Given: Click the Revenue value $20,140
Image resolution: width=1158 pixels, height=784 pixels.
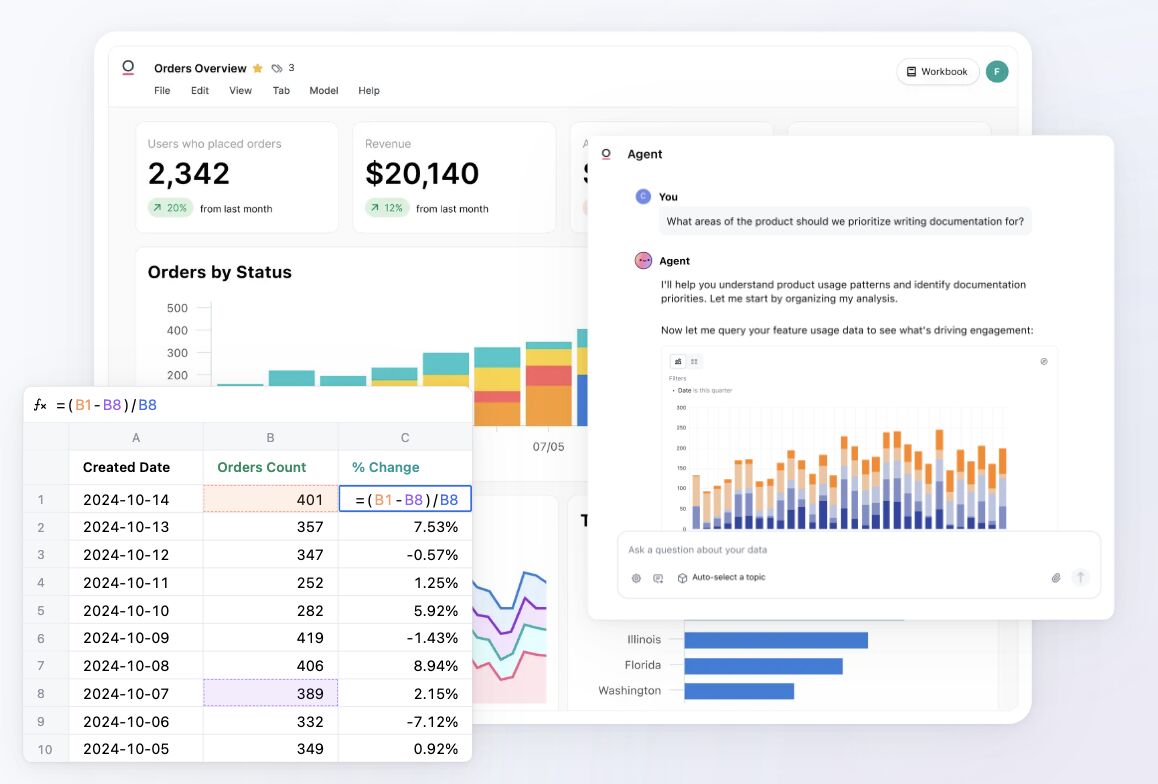Looking at the screenshot, I should pos(422,173).
